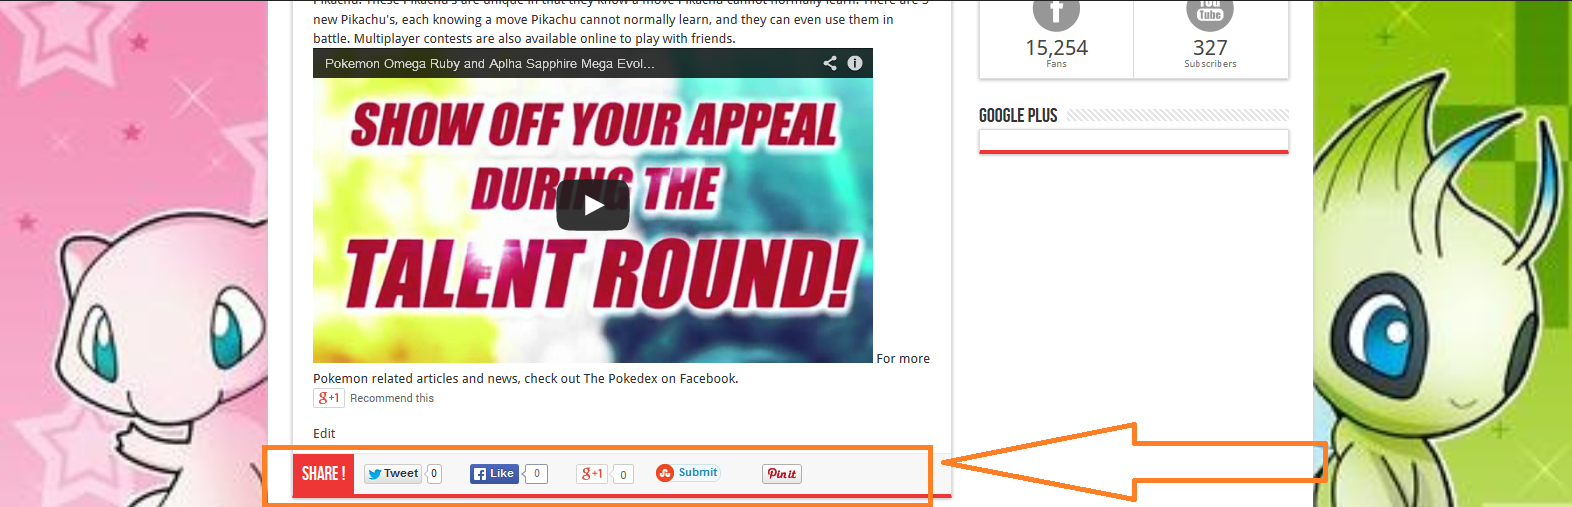Click the 327 Subscribers counter

tap(1210, 52)
